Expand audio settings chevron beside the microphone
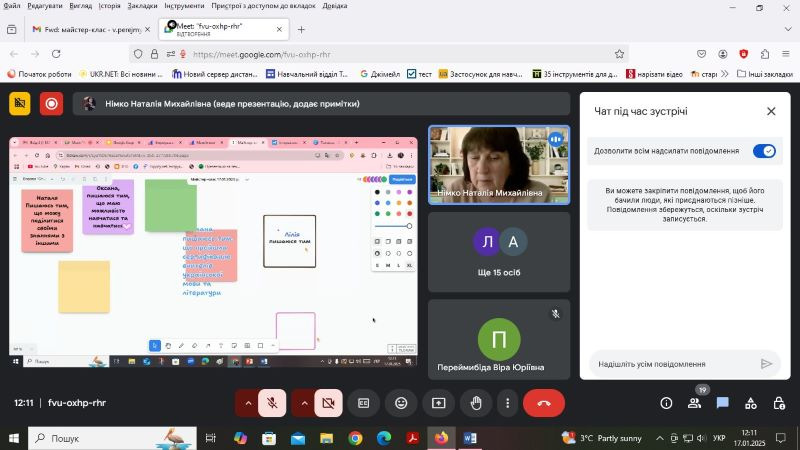Image resolution: width=800 pixels, height=450 pixels. tap(248, 403)
